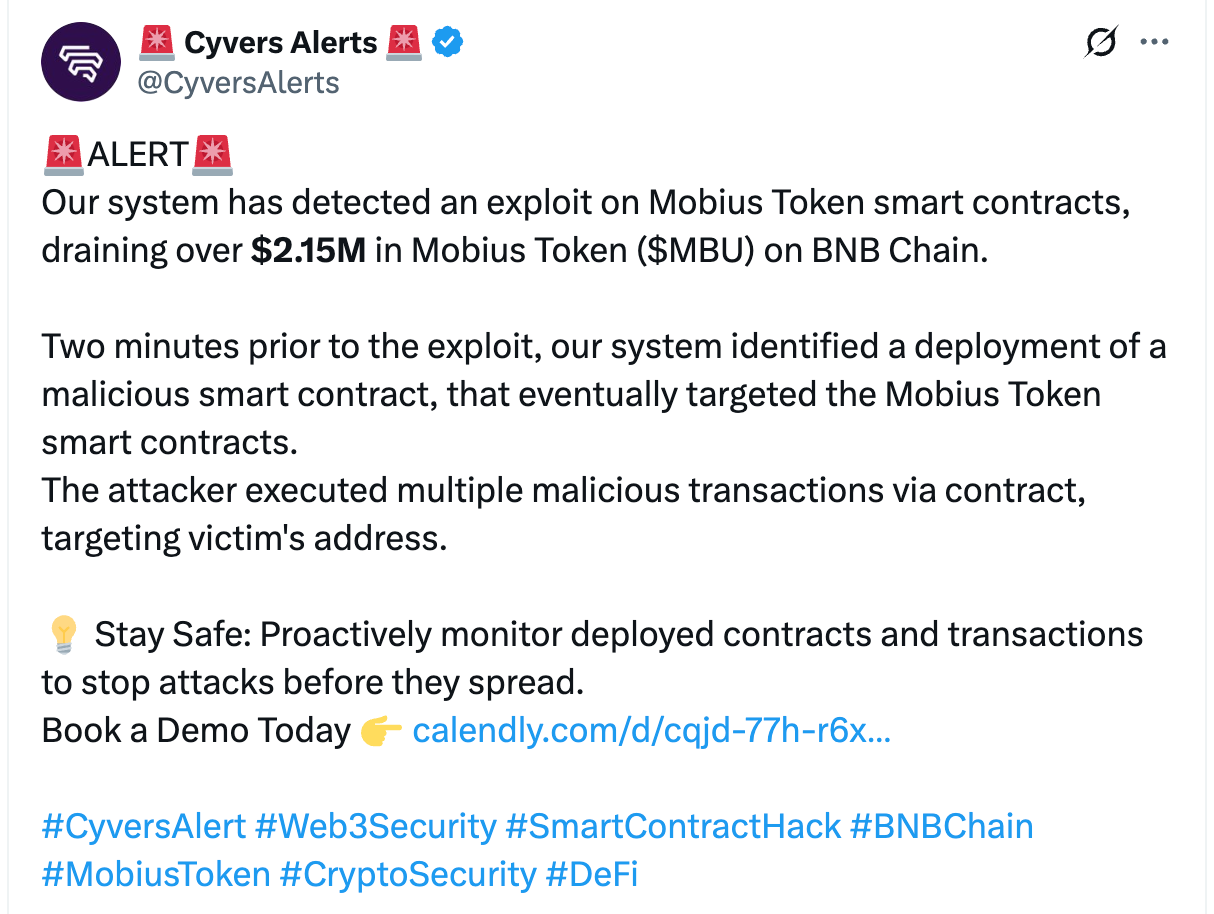Open the Grok actions icon
This screenshot has width=1214, height=914.
pyautogui.click(x=1100, y=42)
